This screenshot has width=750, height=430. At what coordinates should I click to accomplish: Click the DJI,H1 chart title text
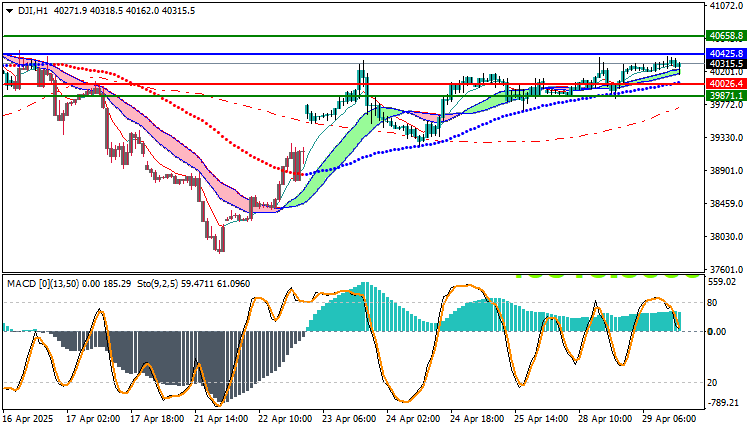[x=33, y=11]
